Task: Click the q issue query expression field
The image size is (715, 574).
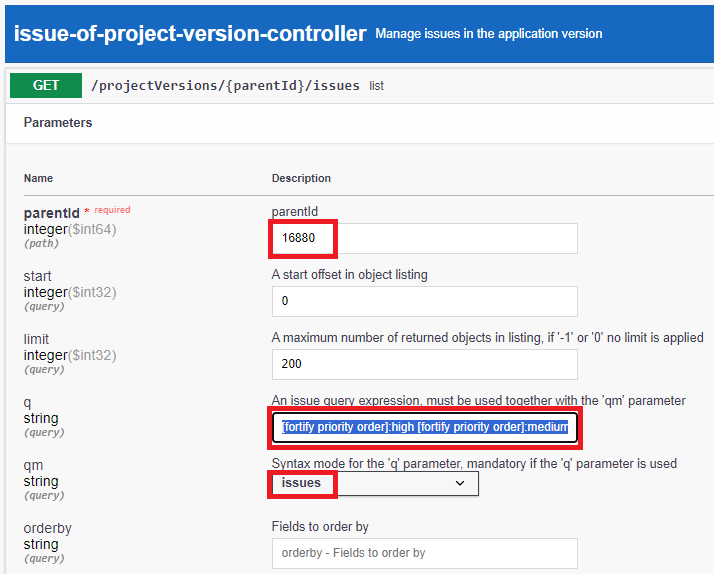Action: (424, 427)
